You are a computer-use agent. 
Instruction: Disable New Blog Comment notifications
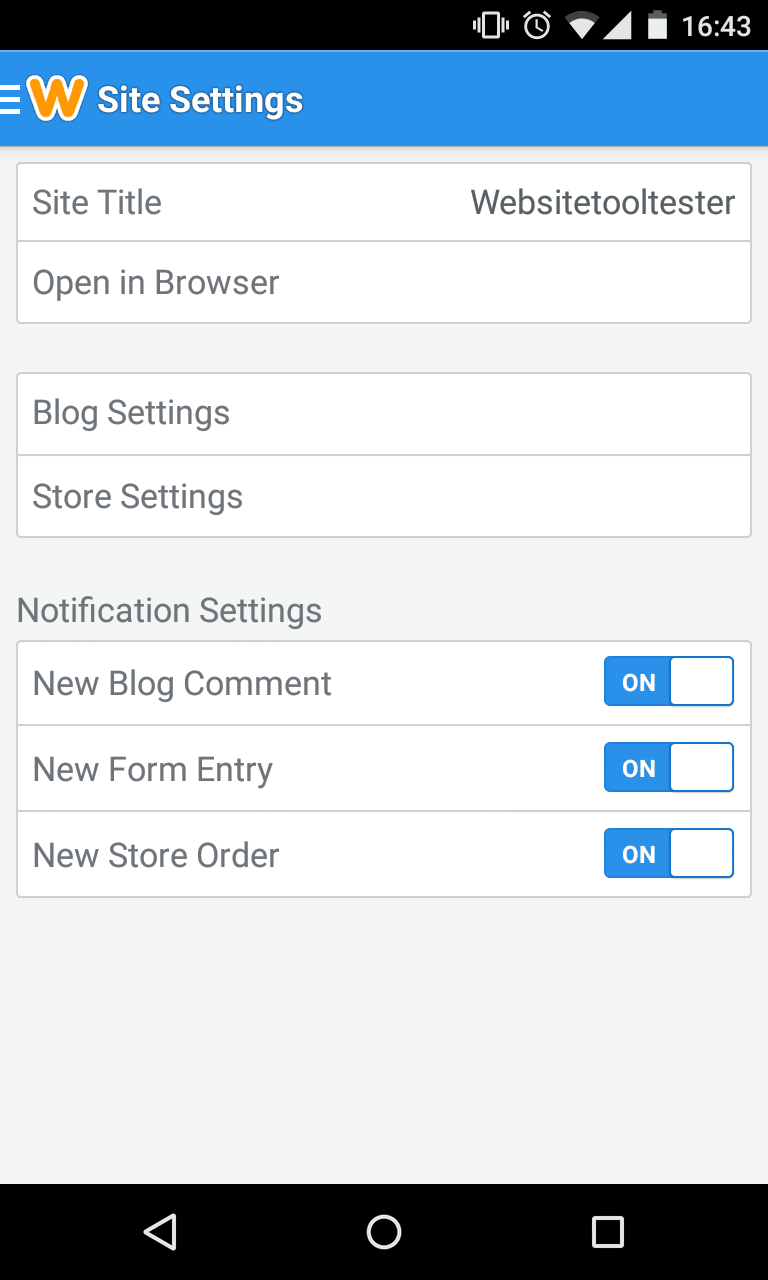point(669,682)
